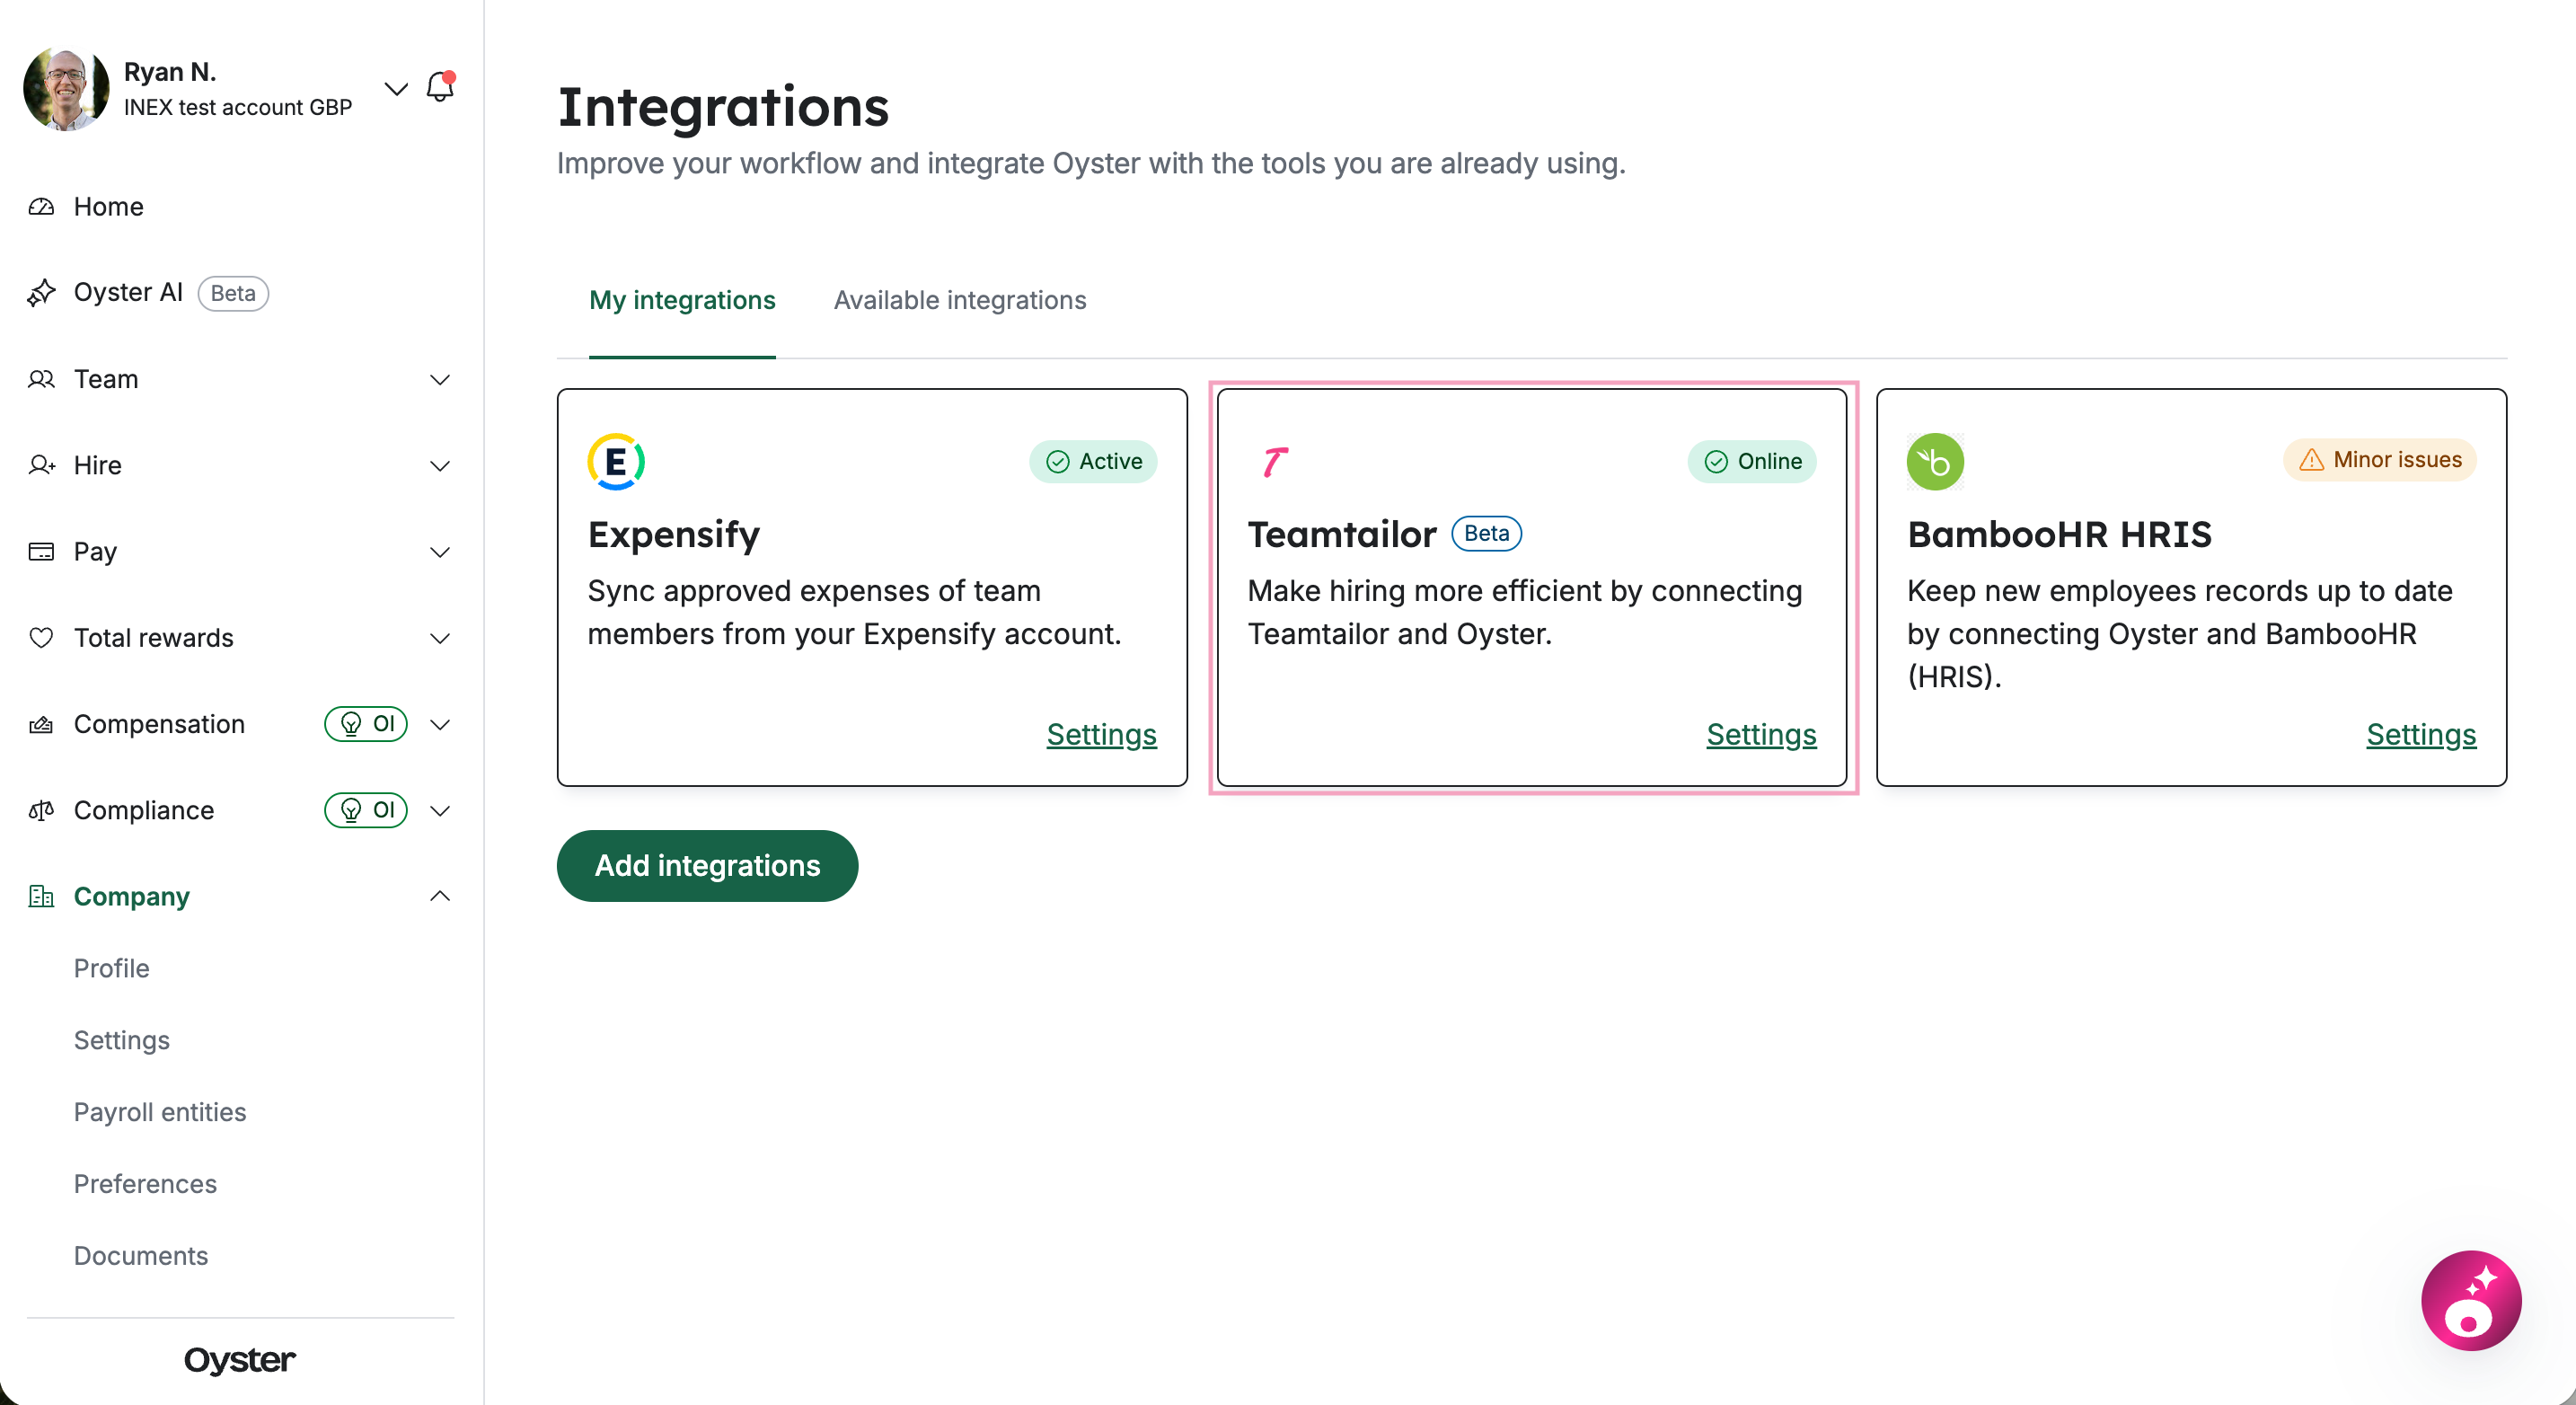The width and height of the screenshot is (2576, 1405).
Task: Expand the account switcher chevron
Action: tap(396, 89)
